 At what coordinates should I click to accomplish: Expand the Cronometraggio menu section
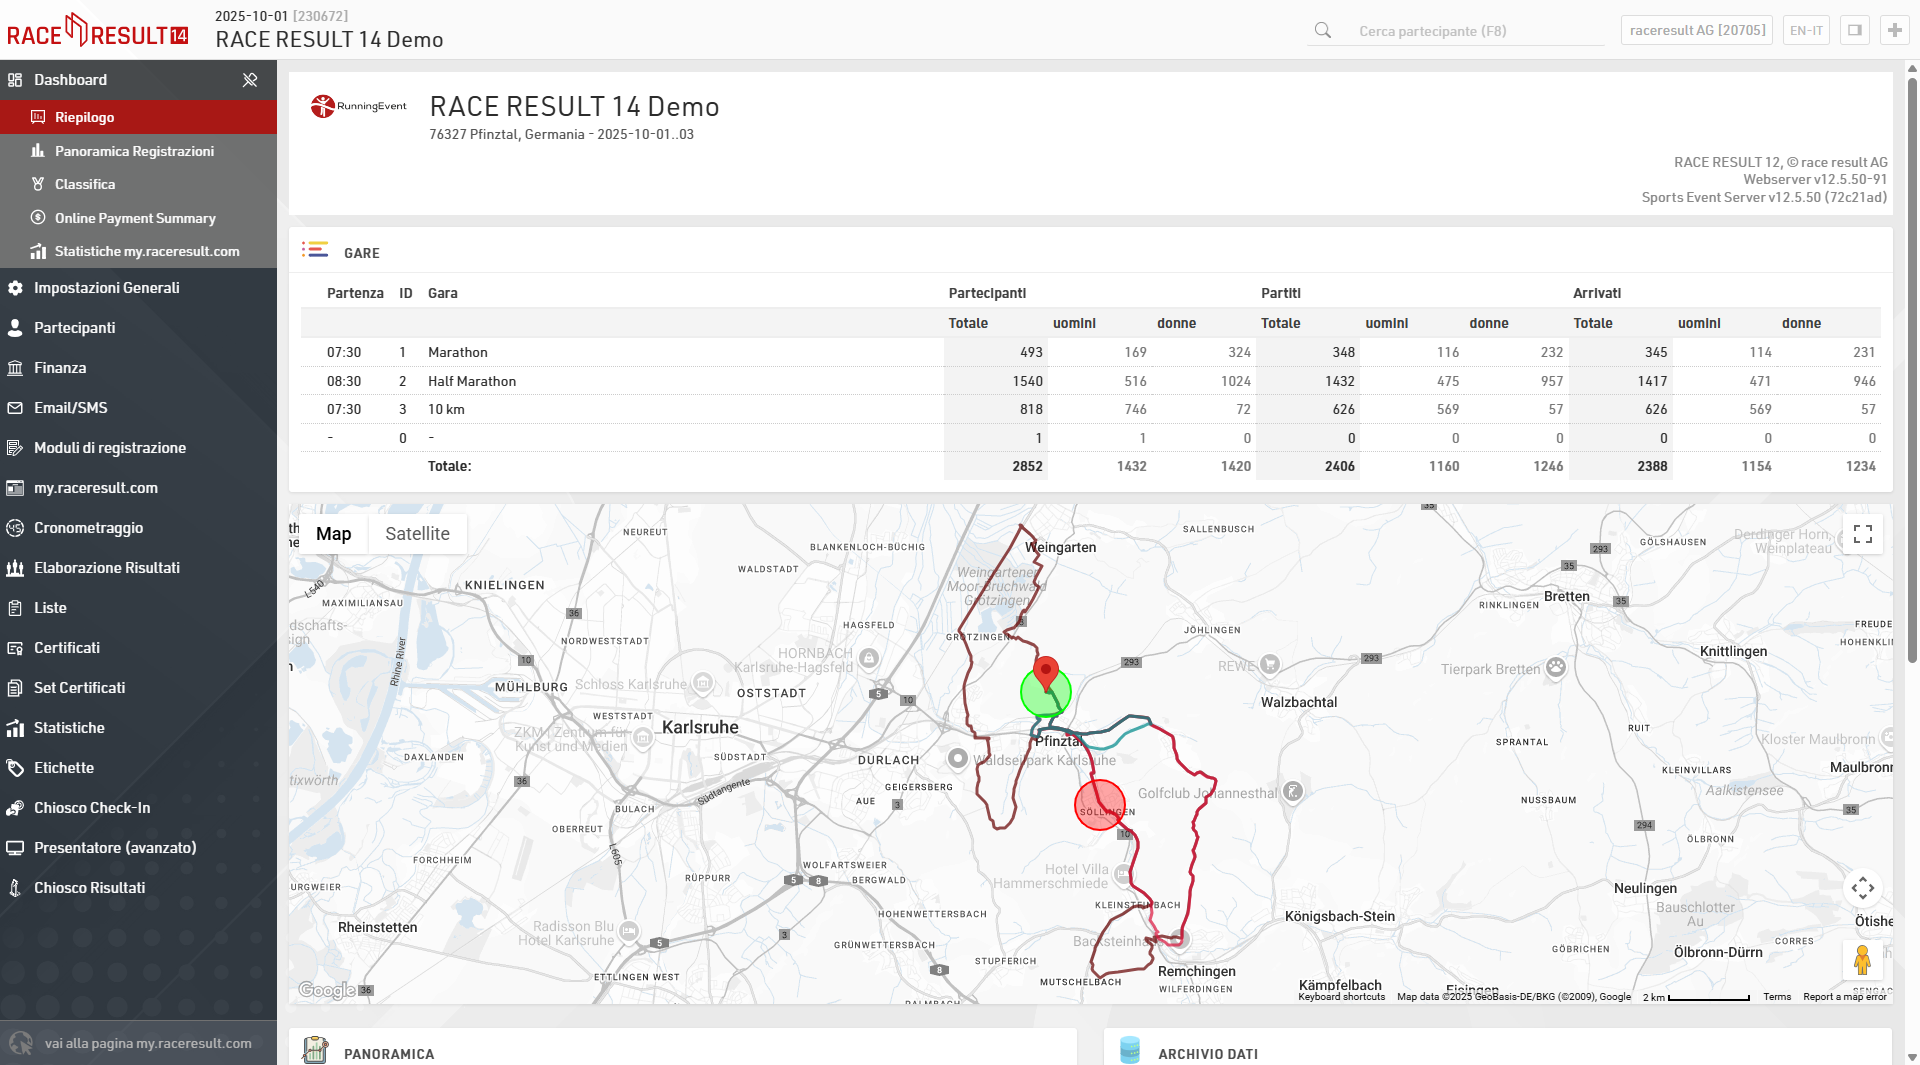point(88,528)
